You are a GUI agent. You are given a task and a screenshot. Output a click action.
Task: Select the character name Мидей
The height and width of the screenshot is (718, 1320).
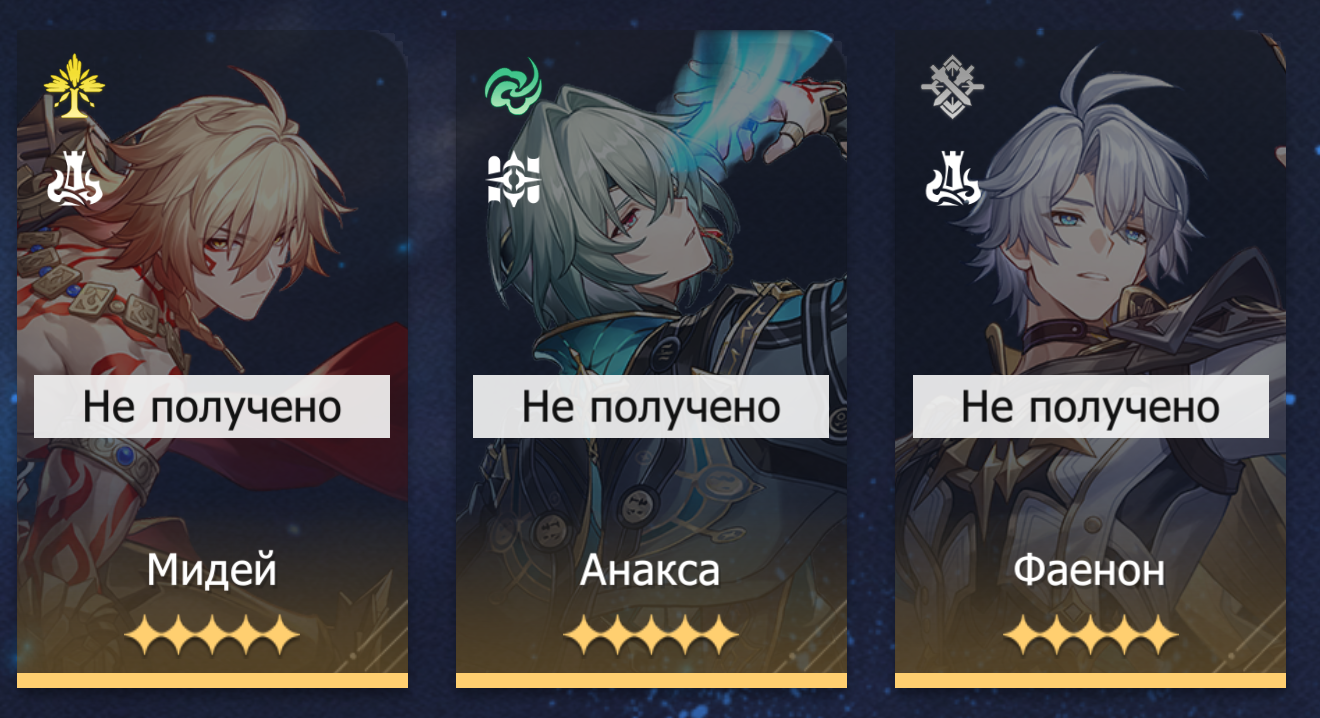[x=212, y=571]
